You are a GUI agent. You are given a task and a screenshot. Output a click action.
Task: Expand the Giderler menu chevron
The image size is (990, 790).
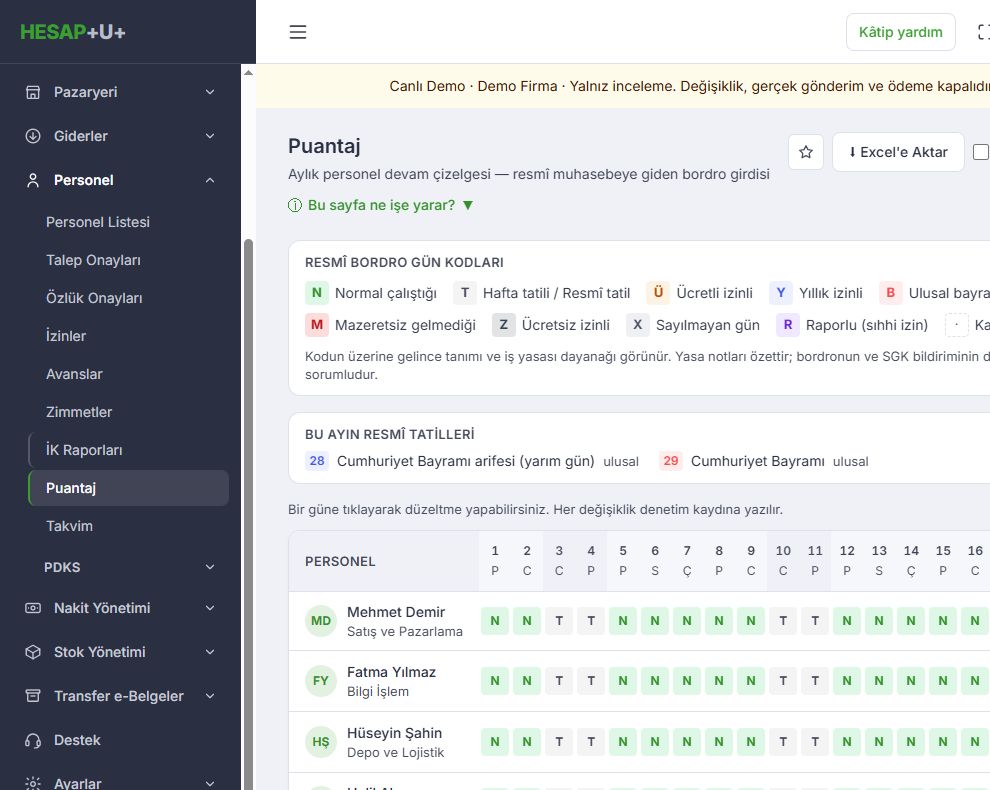[210, 136]
